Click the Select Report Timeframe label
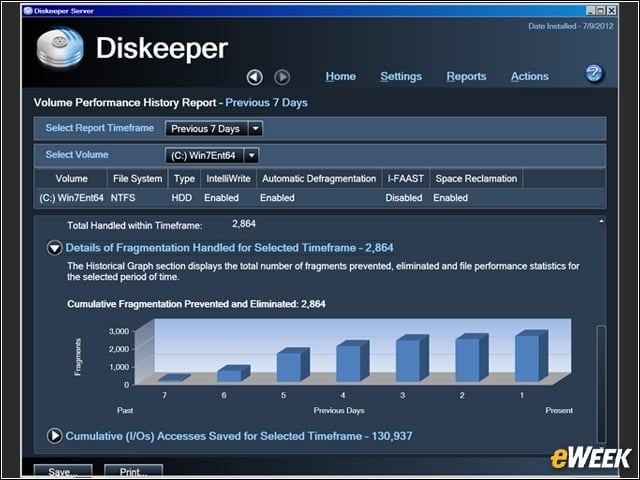This screenshot has width=640, height=480. point(100,128)
